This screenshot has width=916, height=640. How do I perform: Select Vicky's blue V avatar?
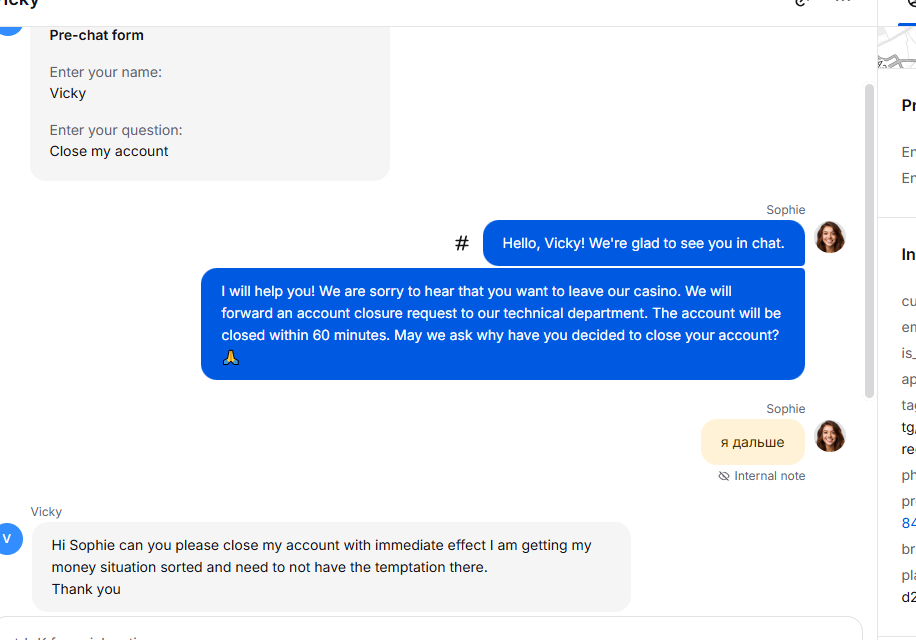pyautogui.click(x=8, y=538)
